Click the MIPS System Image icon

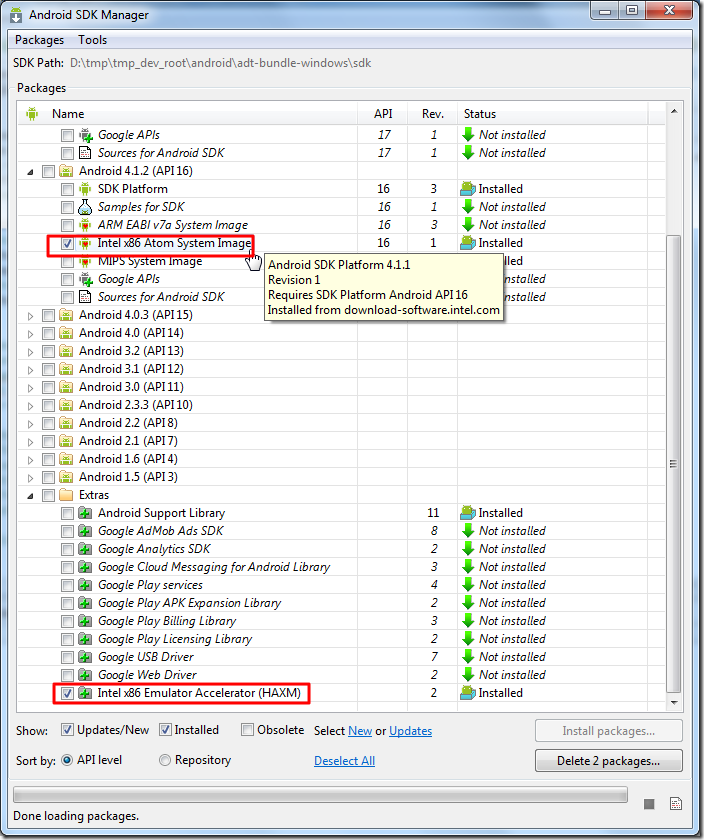pyautogui.click(x=85, y=261)
